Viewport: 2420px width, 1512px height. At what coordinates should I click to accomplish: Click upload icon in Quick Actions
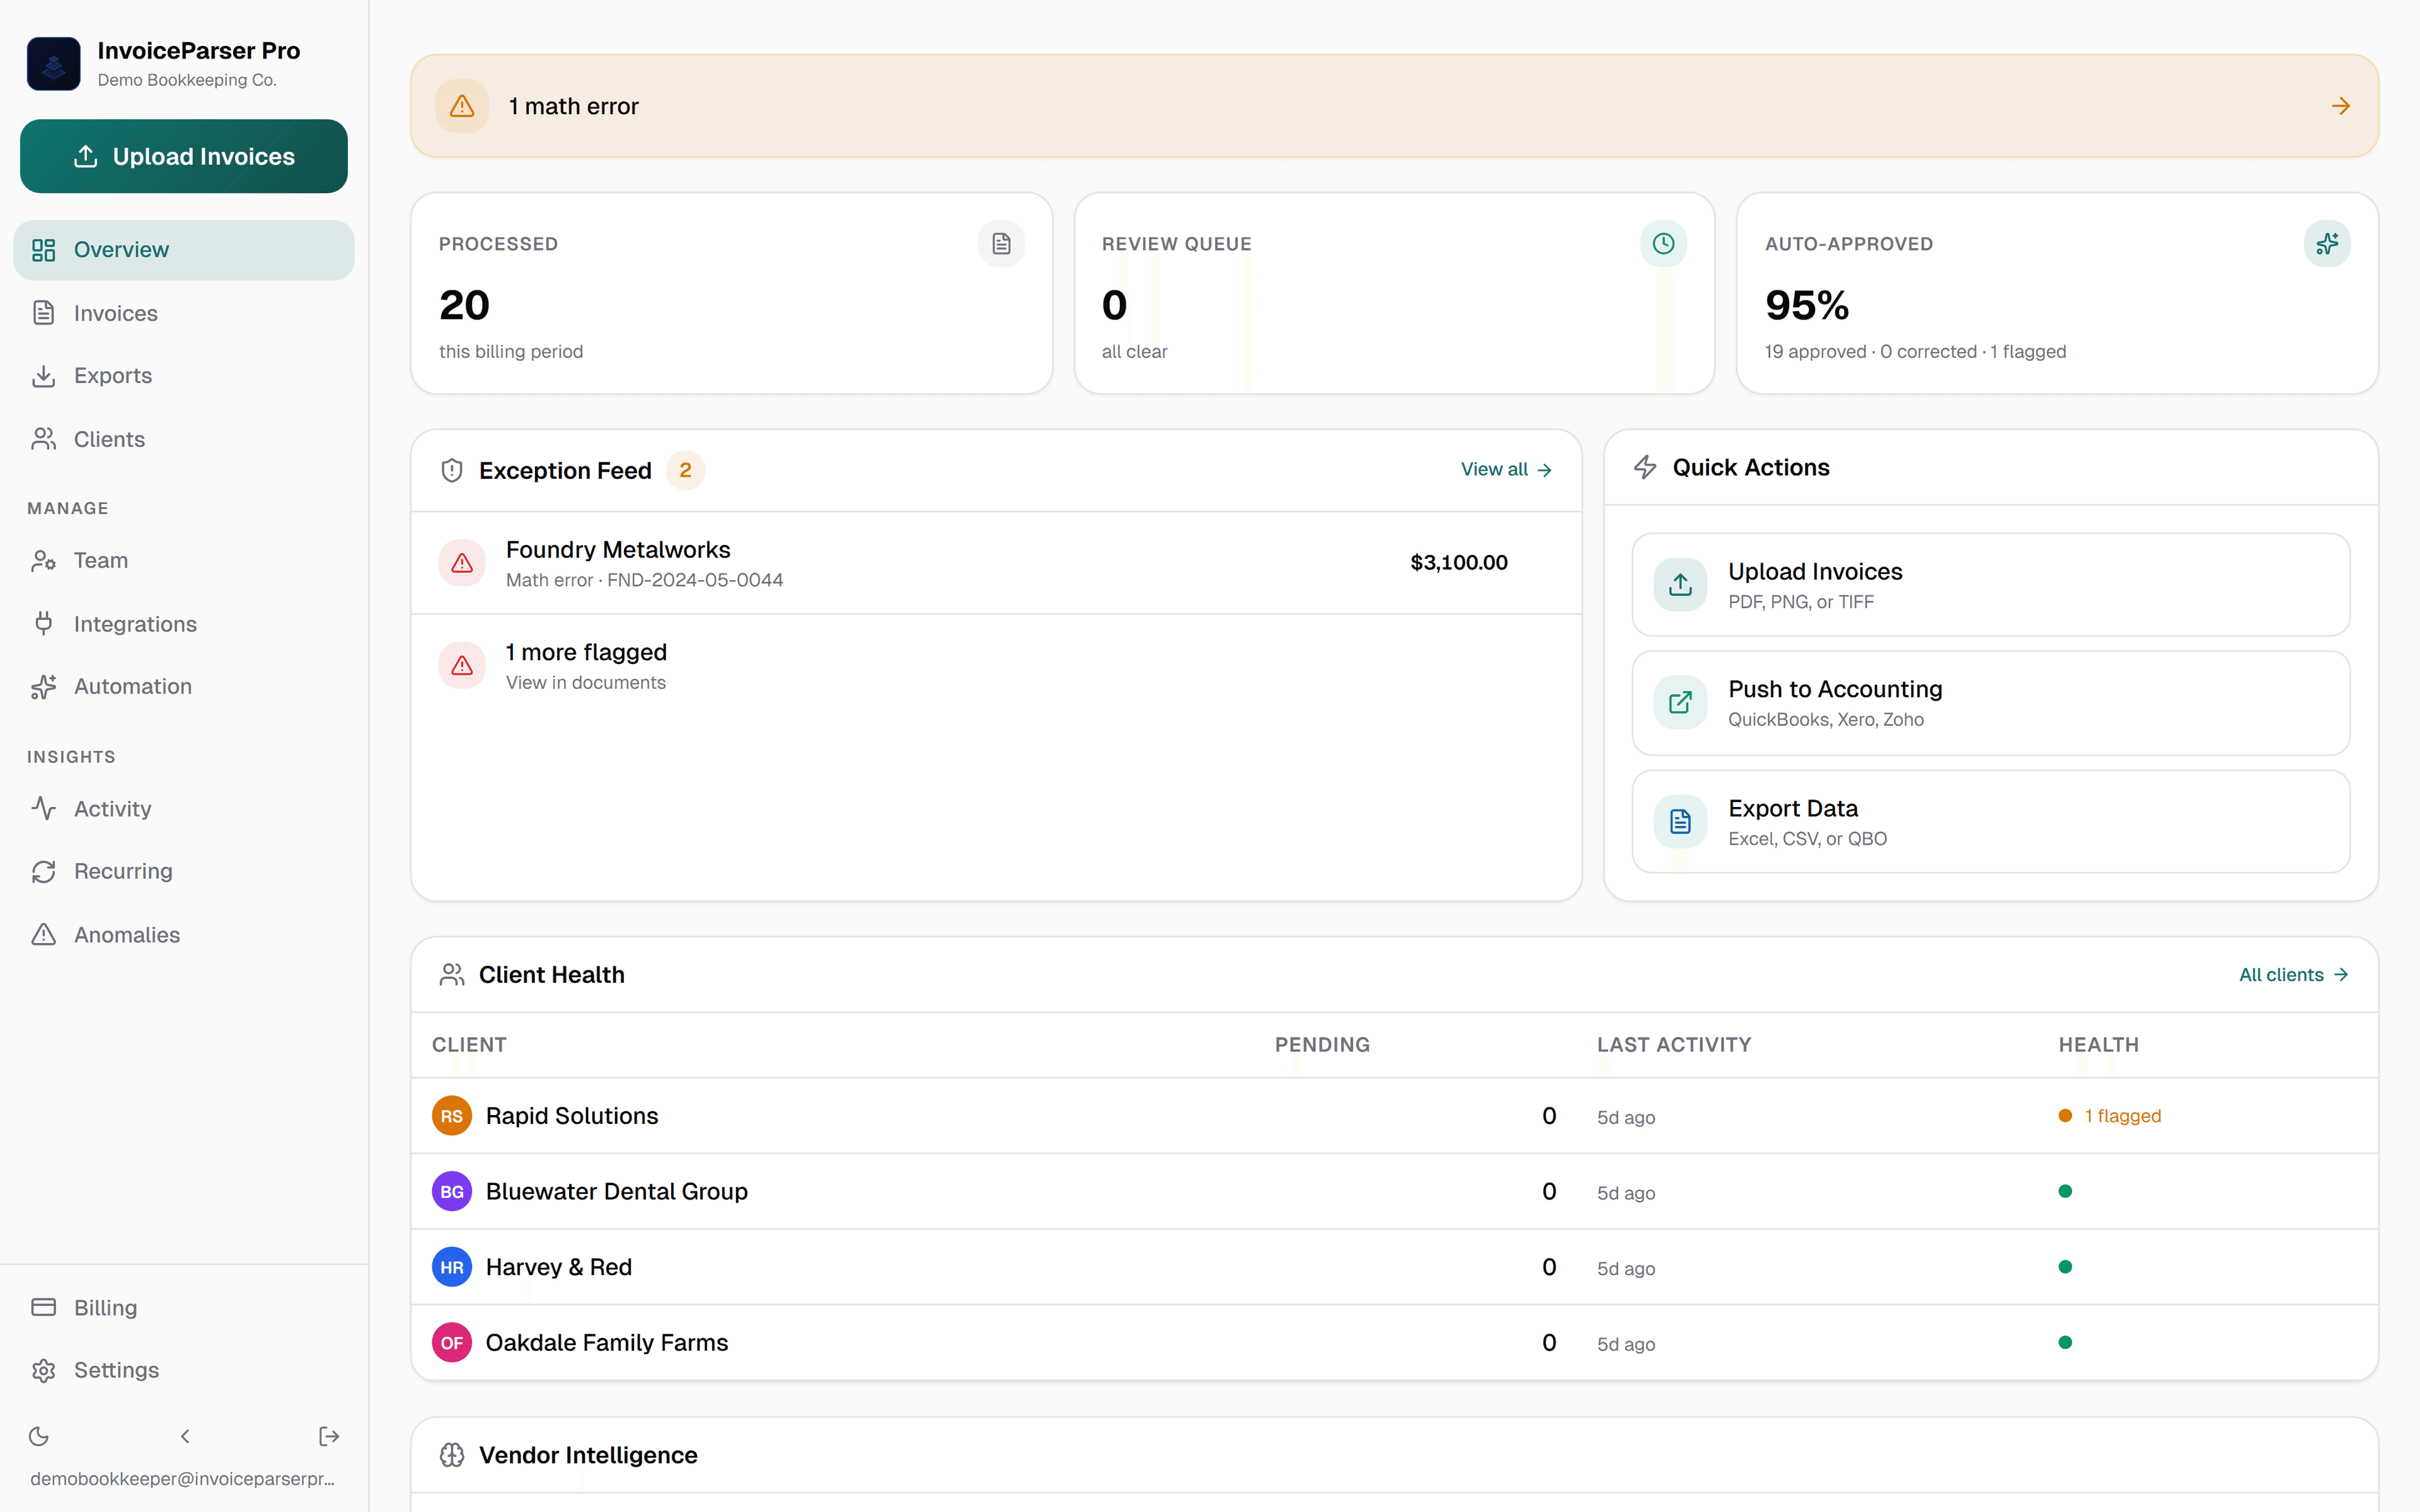[x=1680, y=584]
